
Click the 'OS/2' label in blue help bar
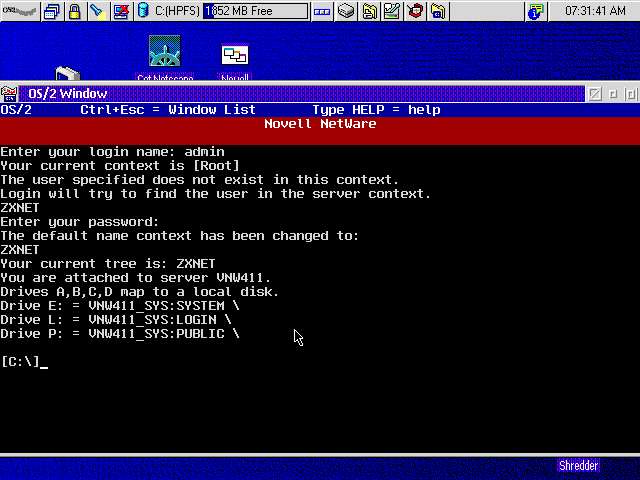pyautogui.click(x=16, y=110)
